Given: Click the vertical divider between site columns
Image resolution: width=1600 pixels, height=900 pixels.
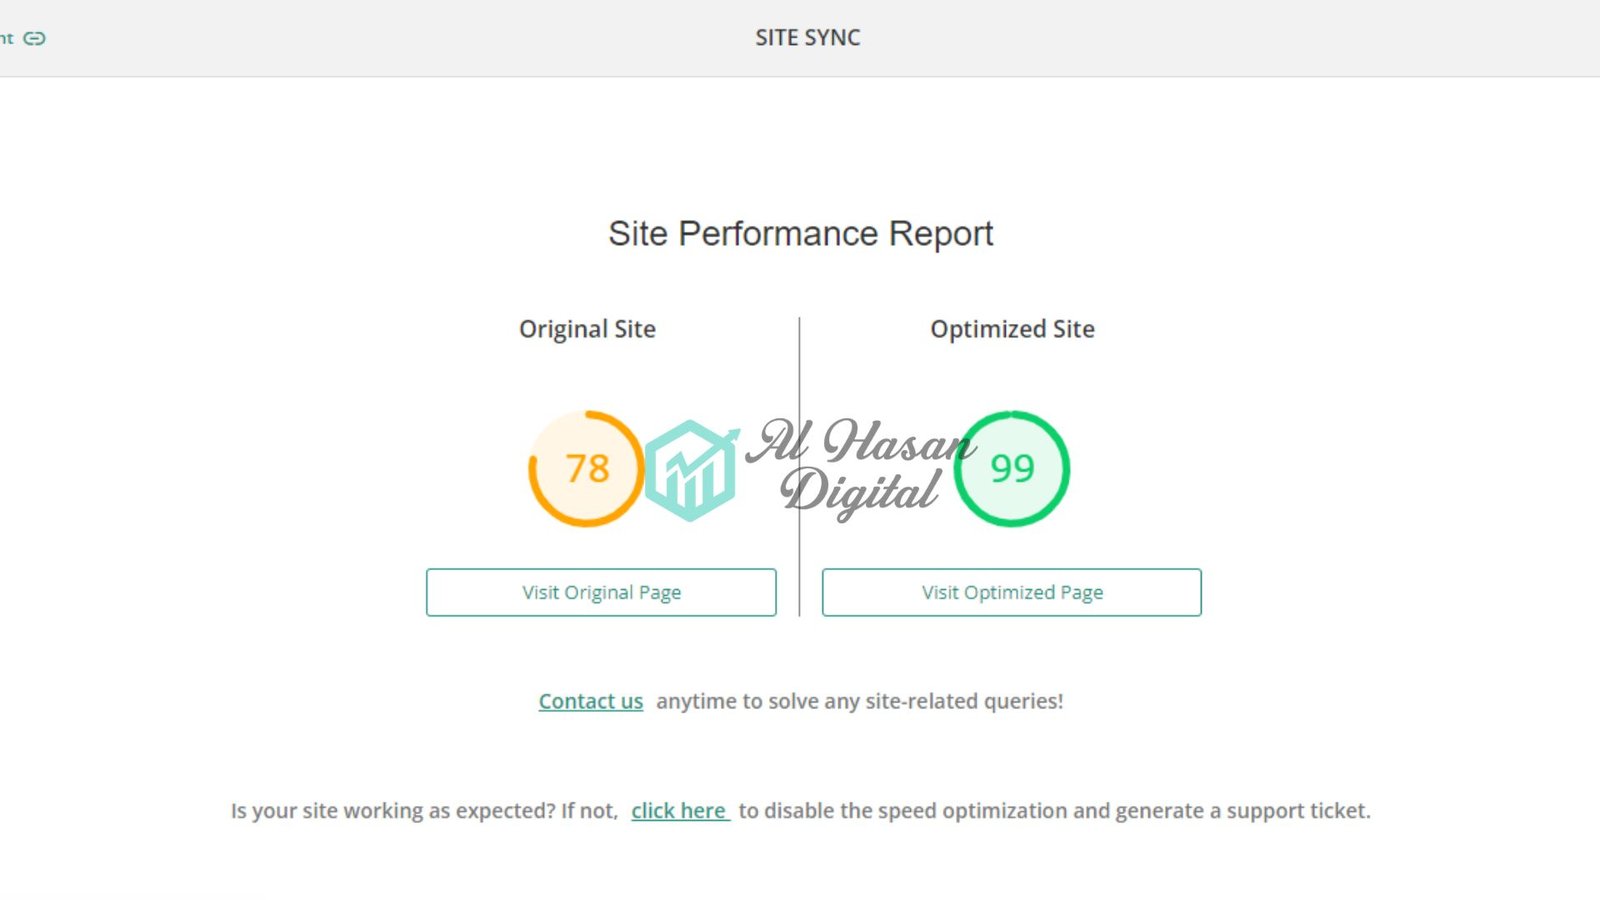Looking at the screenshot, I should 799,466.
